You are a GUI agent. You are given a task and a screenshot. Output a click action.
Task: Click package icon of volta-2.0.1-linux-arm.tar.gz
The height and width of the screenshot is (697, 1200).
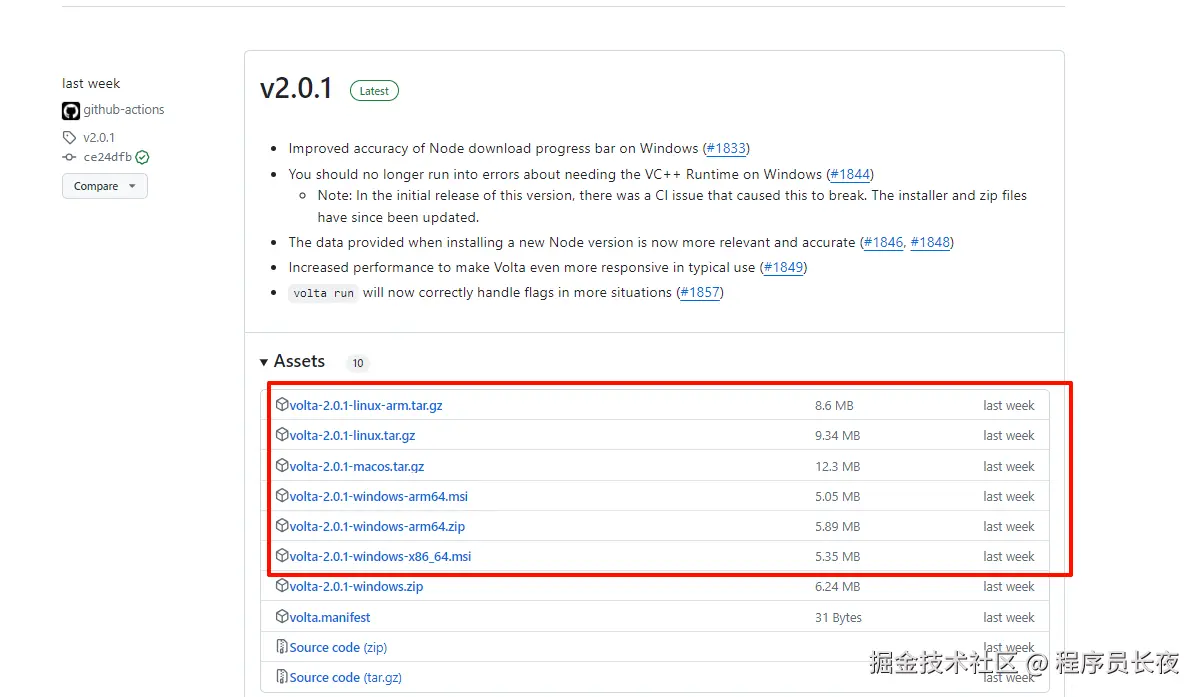(x=282, y=405)
